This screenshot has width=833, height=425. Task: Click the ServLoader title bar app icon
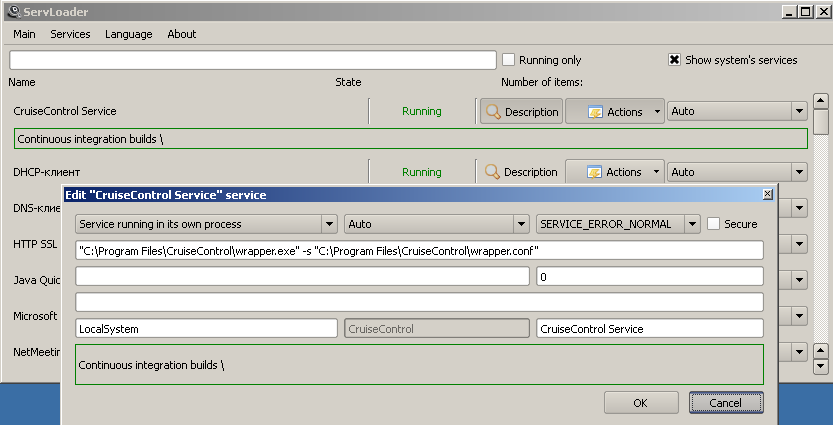click(x=14, y=12)
